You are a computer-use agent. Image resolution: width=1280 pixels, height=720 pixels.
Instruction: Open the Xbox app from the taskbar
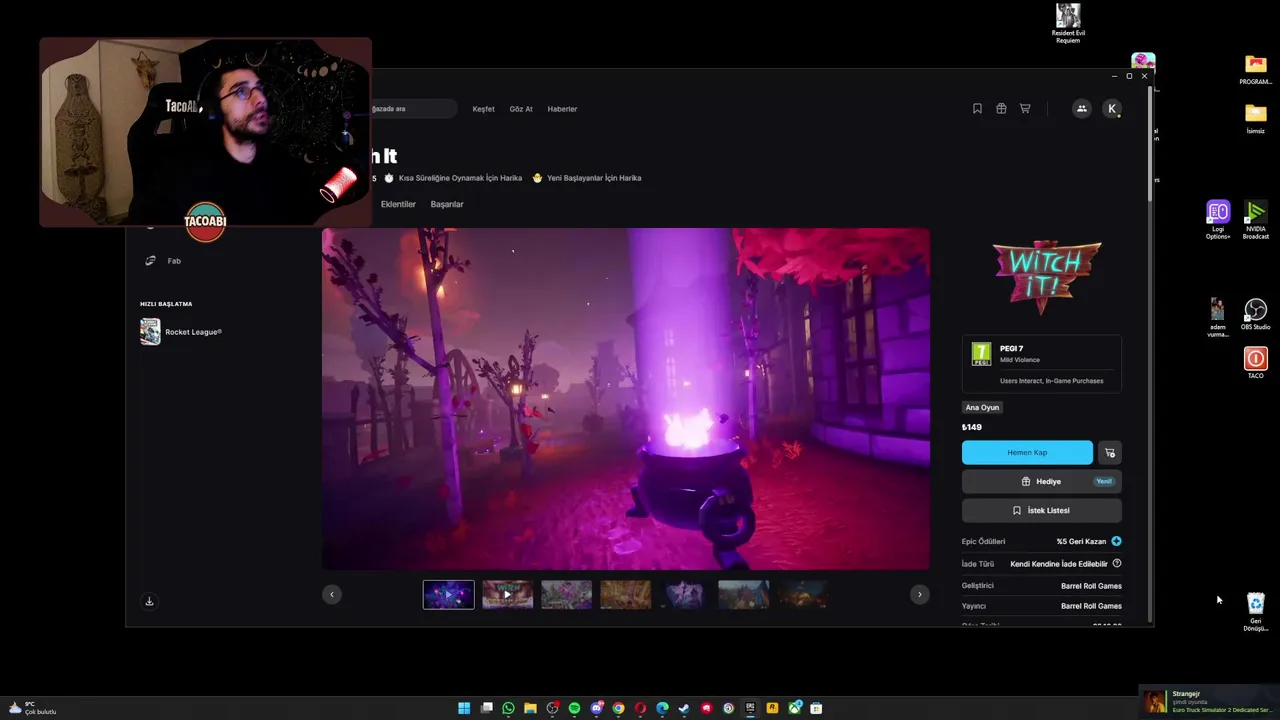click(x=794, y=708)
